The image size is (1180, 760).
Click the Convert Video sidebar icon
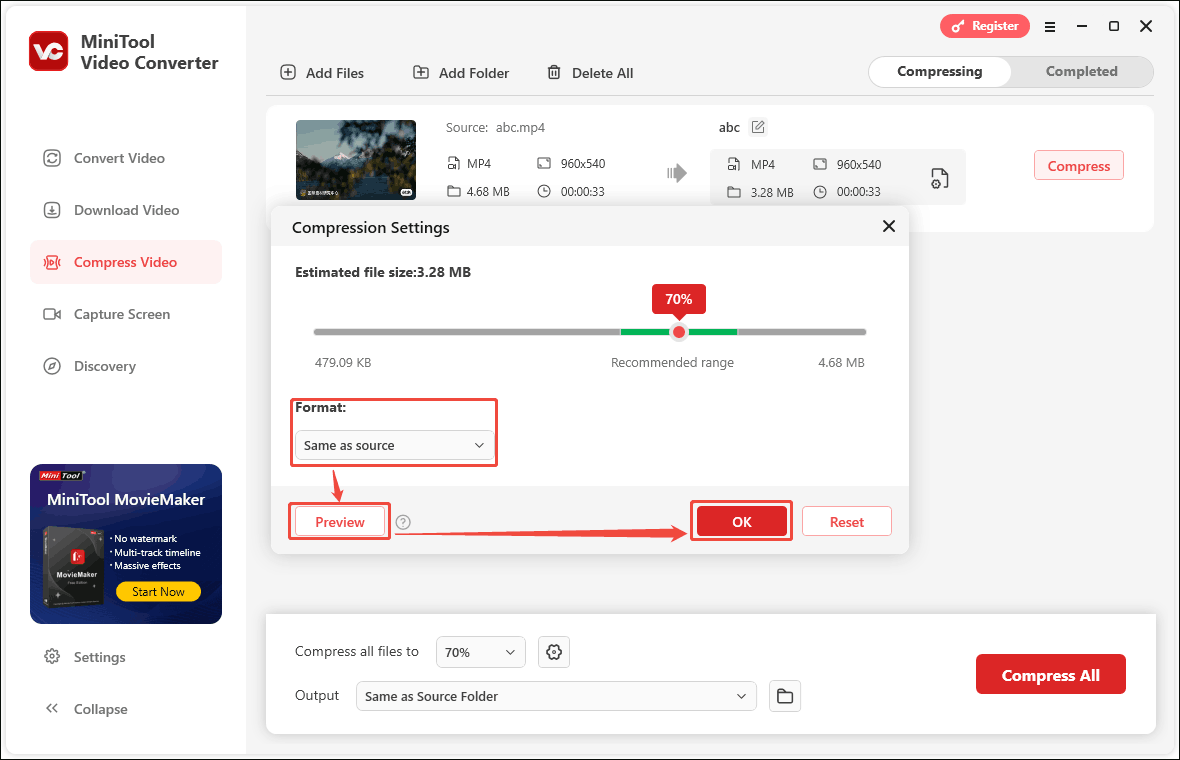pos(52,158)
